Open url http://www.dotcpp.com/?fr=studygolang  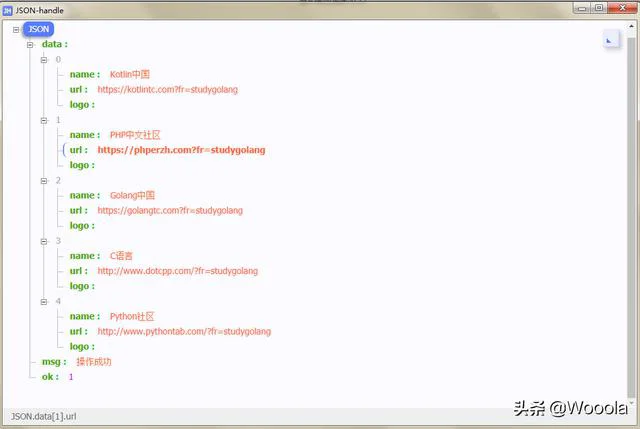coord(178,271)
